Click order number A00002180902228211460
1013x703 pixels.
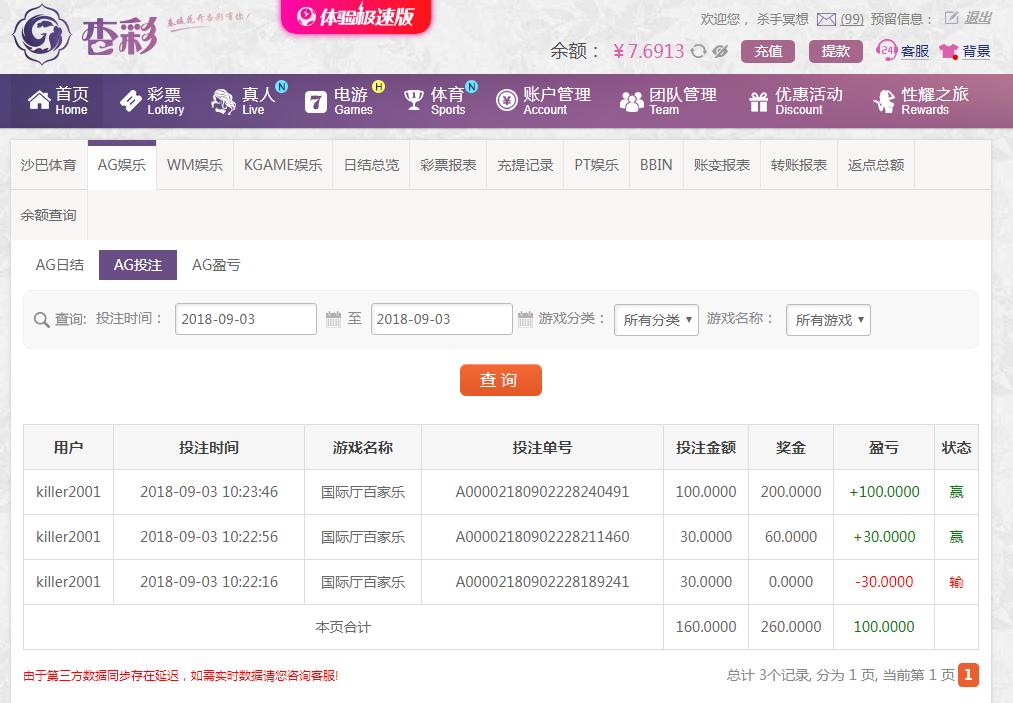tap(542, 537)
